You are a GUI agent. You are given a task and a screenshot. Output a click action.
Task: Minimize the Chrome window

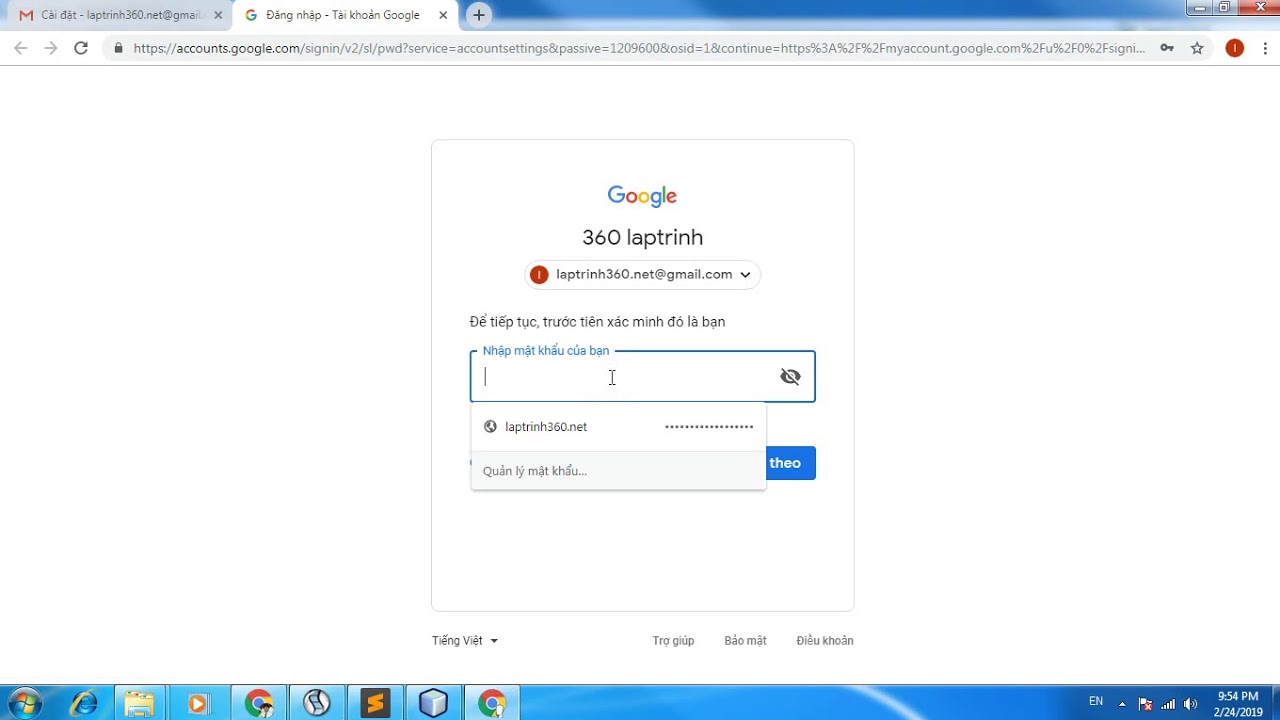pos(1200,8)
